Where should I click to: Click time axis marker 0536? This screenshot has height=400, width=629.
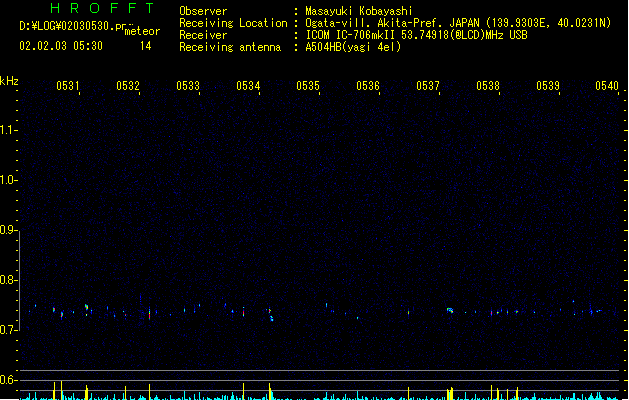point(368,86)
